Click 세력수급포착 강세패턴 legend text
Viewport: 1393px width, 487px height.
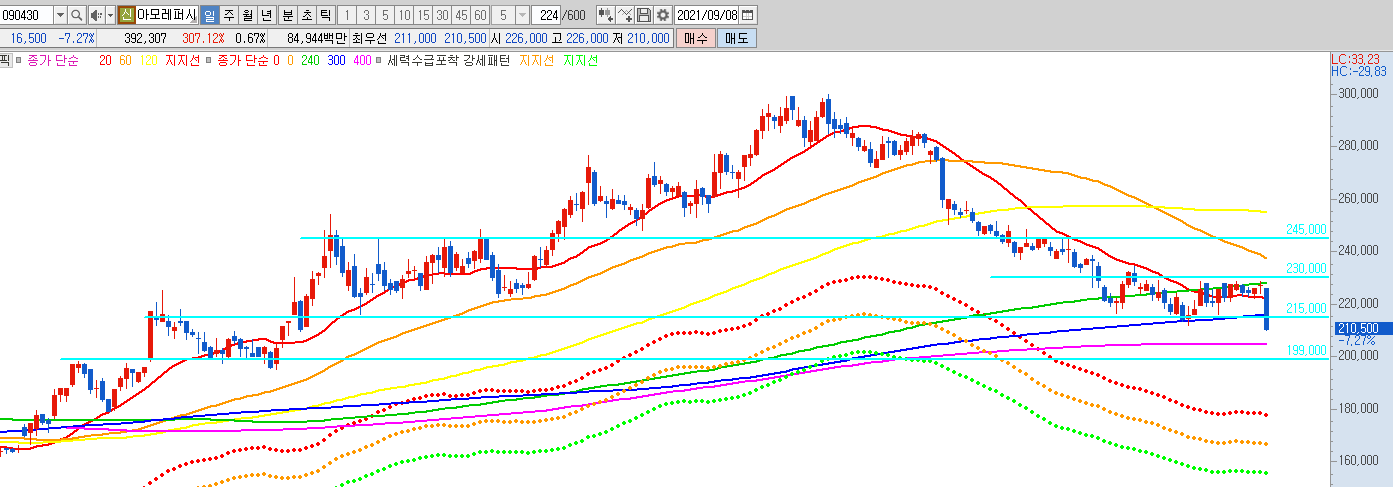(x=448, y=60)
